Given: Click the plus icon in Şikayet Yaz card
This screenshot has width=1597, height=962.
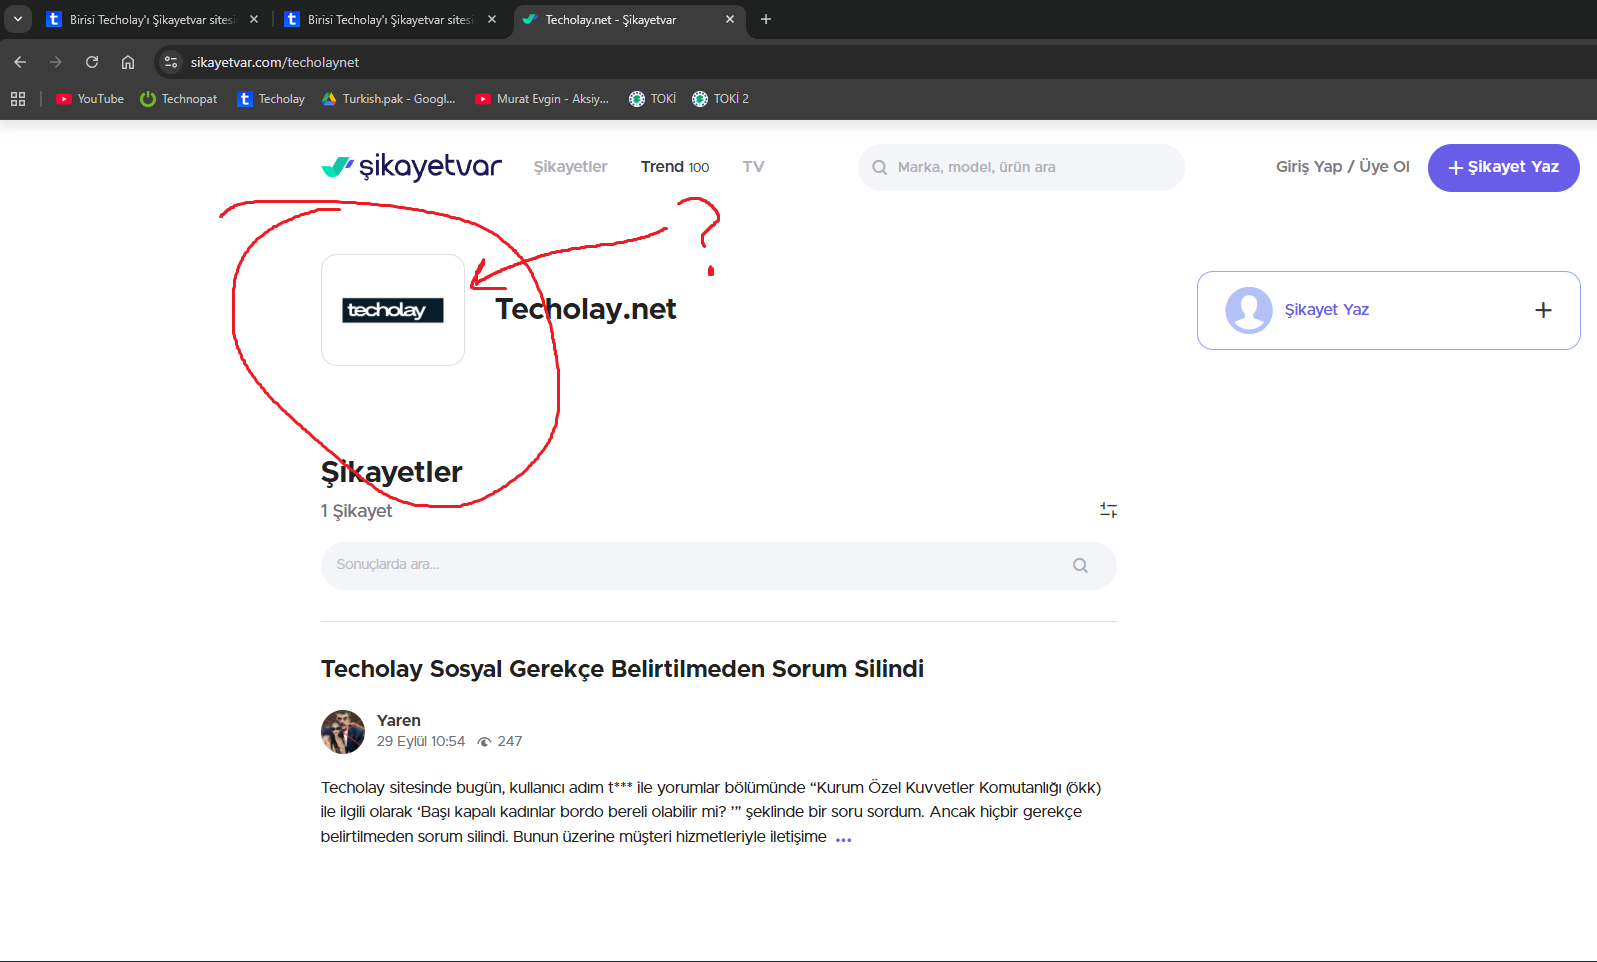Looking at the screenshot, I should click(x=1543, y=310).
